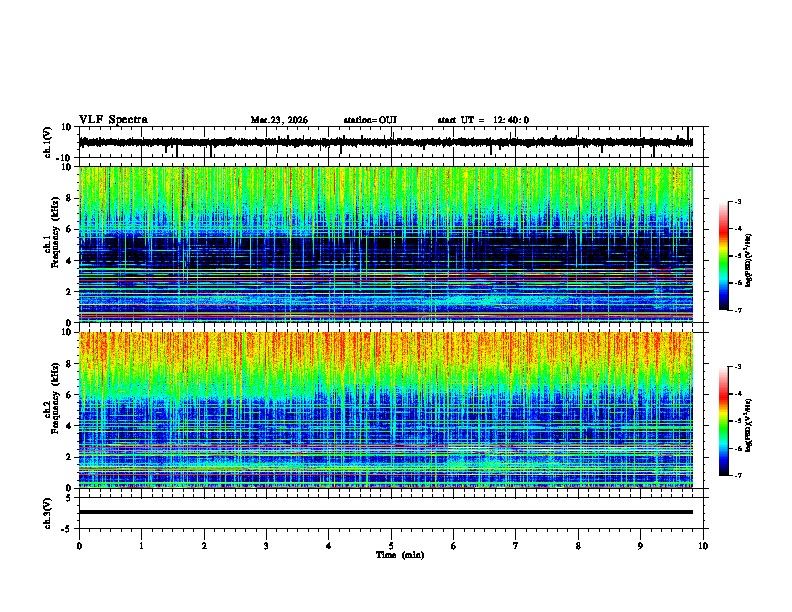Click time-axis tick label "7"

516,546
